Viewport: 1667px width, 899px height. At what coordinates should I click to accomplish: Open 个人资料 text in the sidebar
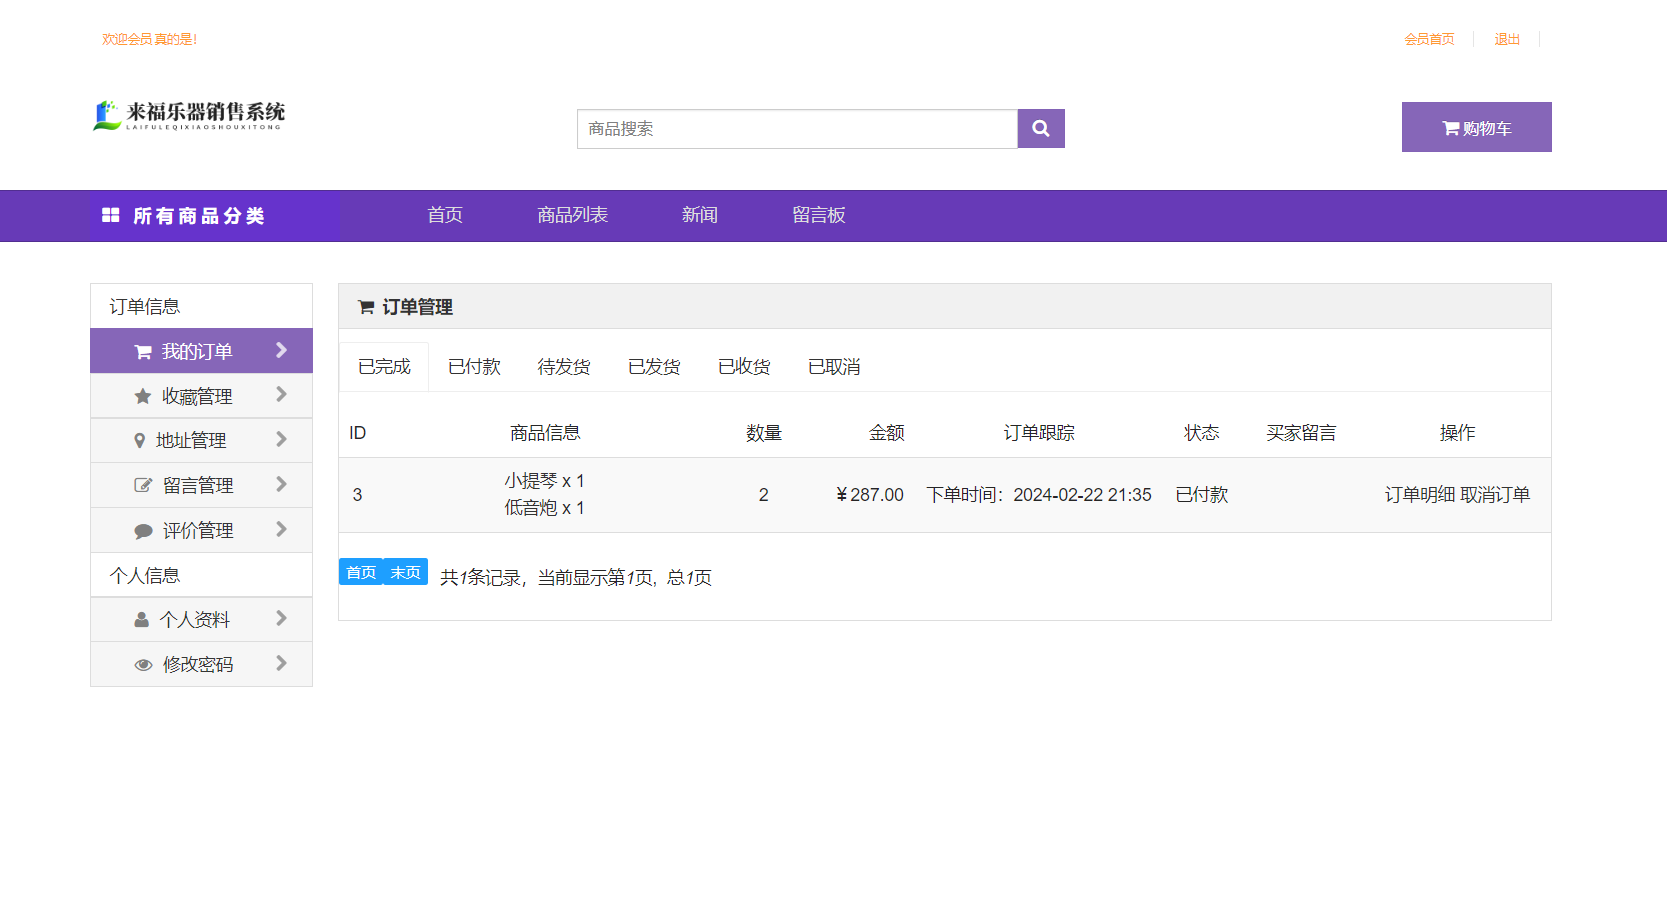click(x=195, y=620)
